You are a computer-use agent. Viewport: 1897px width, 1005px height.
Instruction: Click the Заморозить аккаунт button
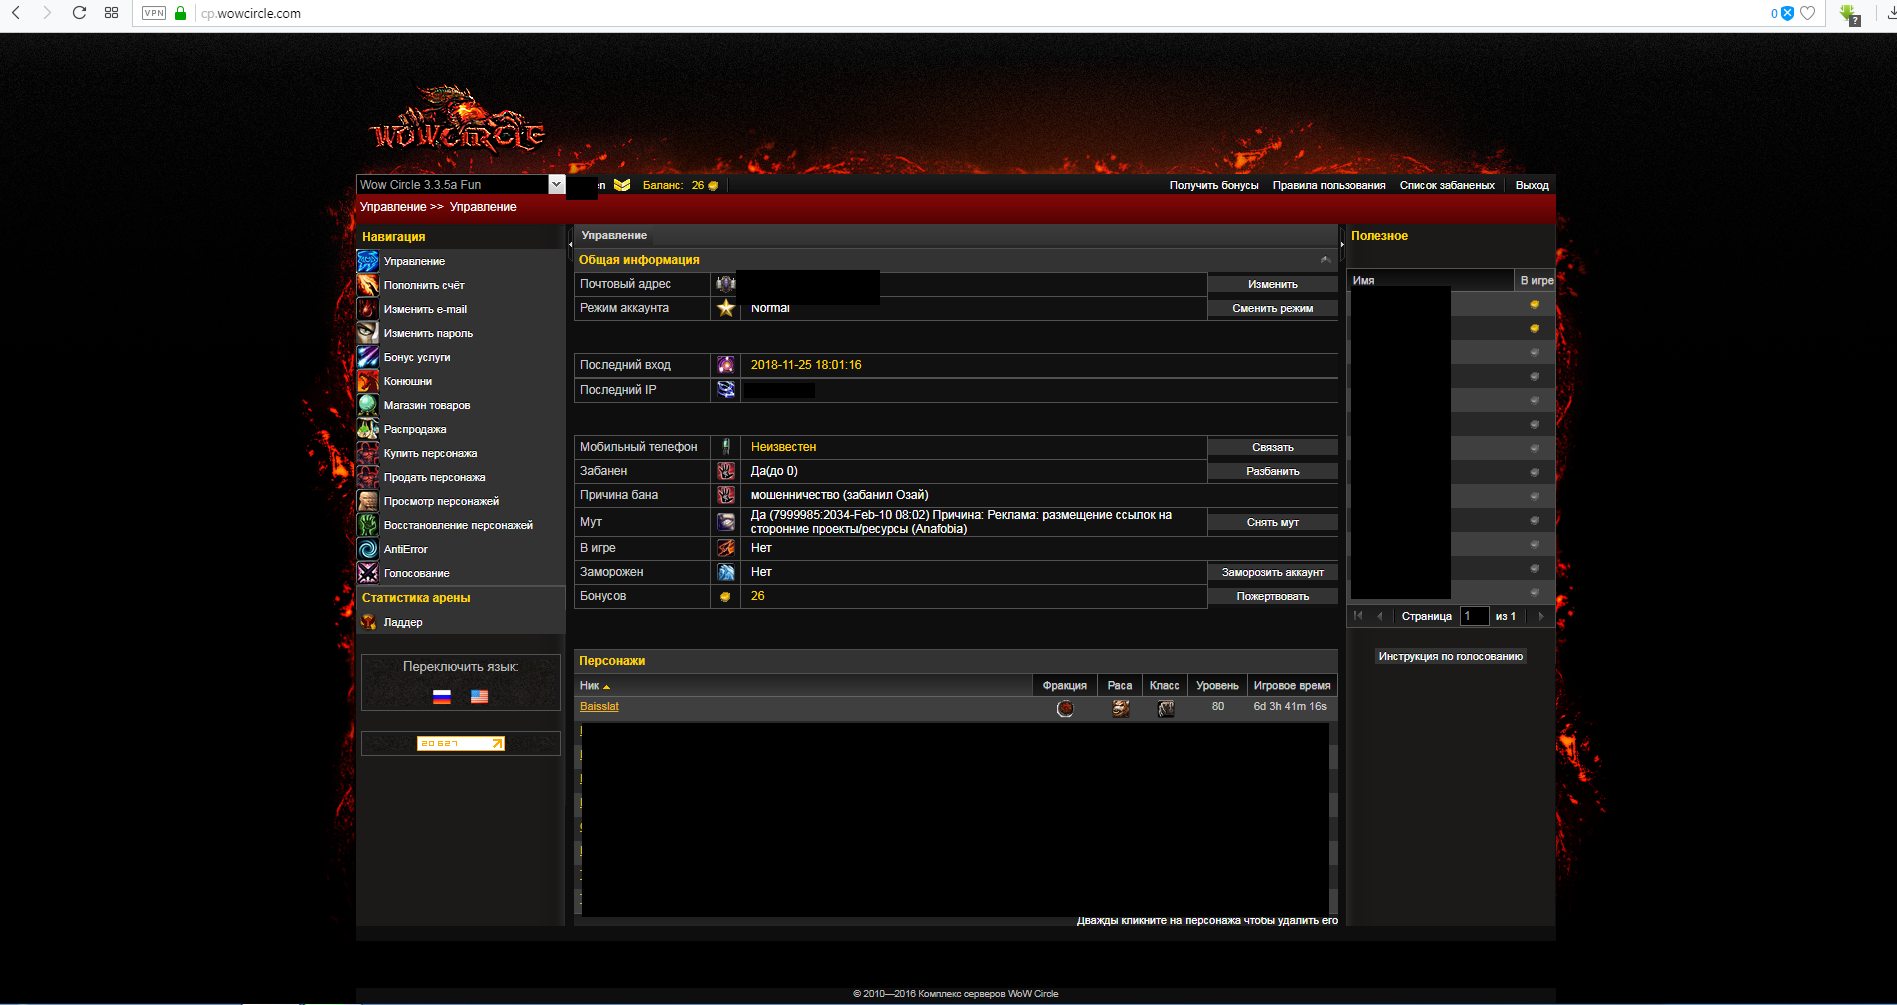pyautogui.click(x=1272, y=573)
